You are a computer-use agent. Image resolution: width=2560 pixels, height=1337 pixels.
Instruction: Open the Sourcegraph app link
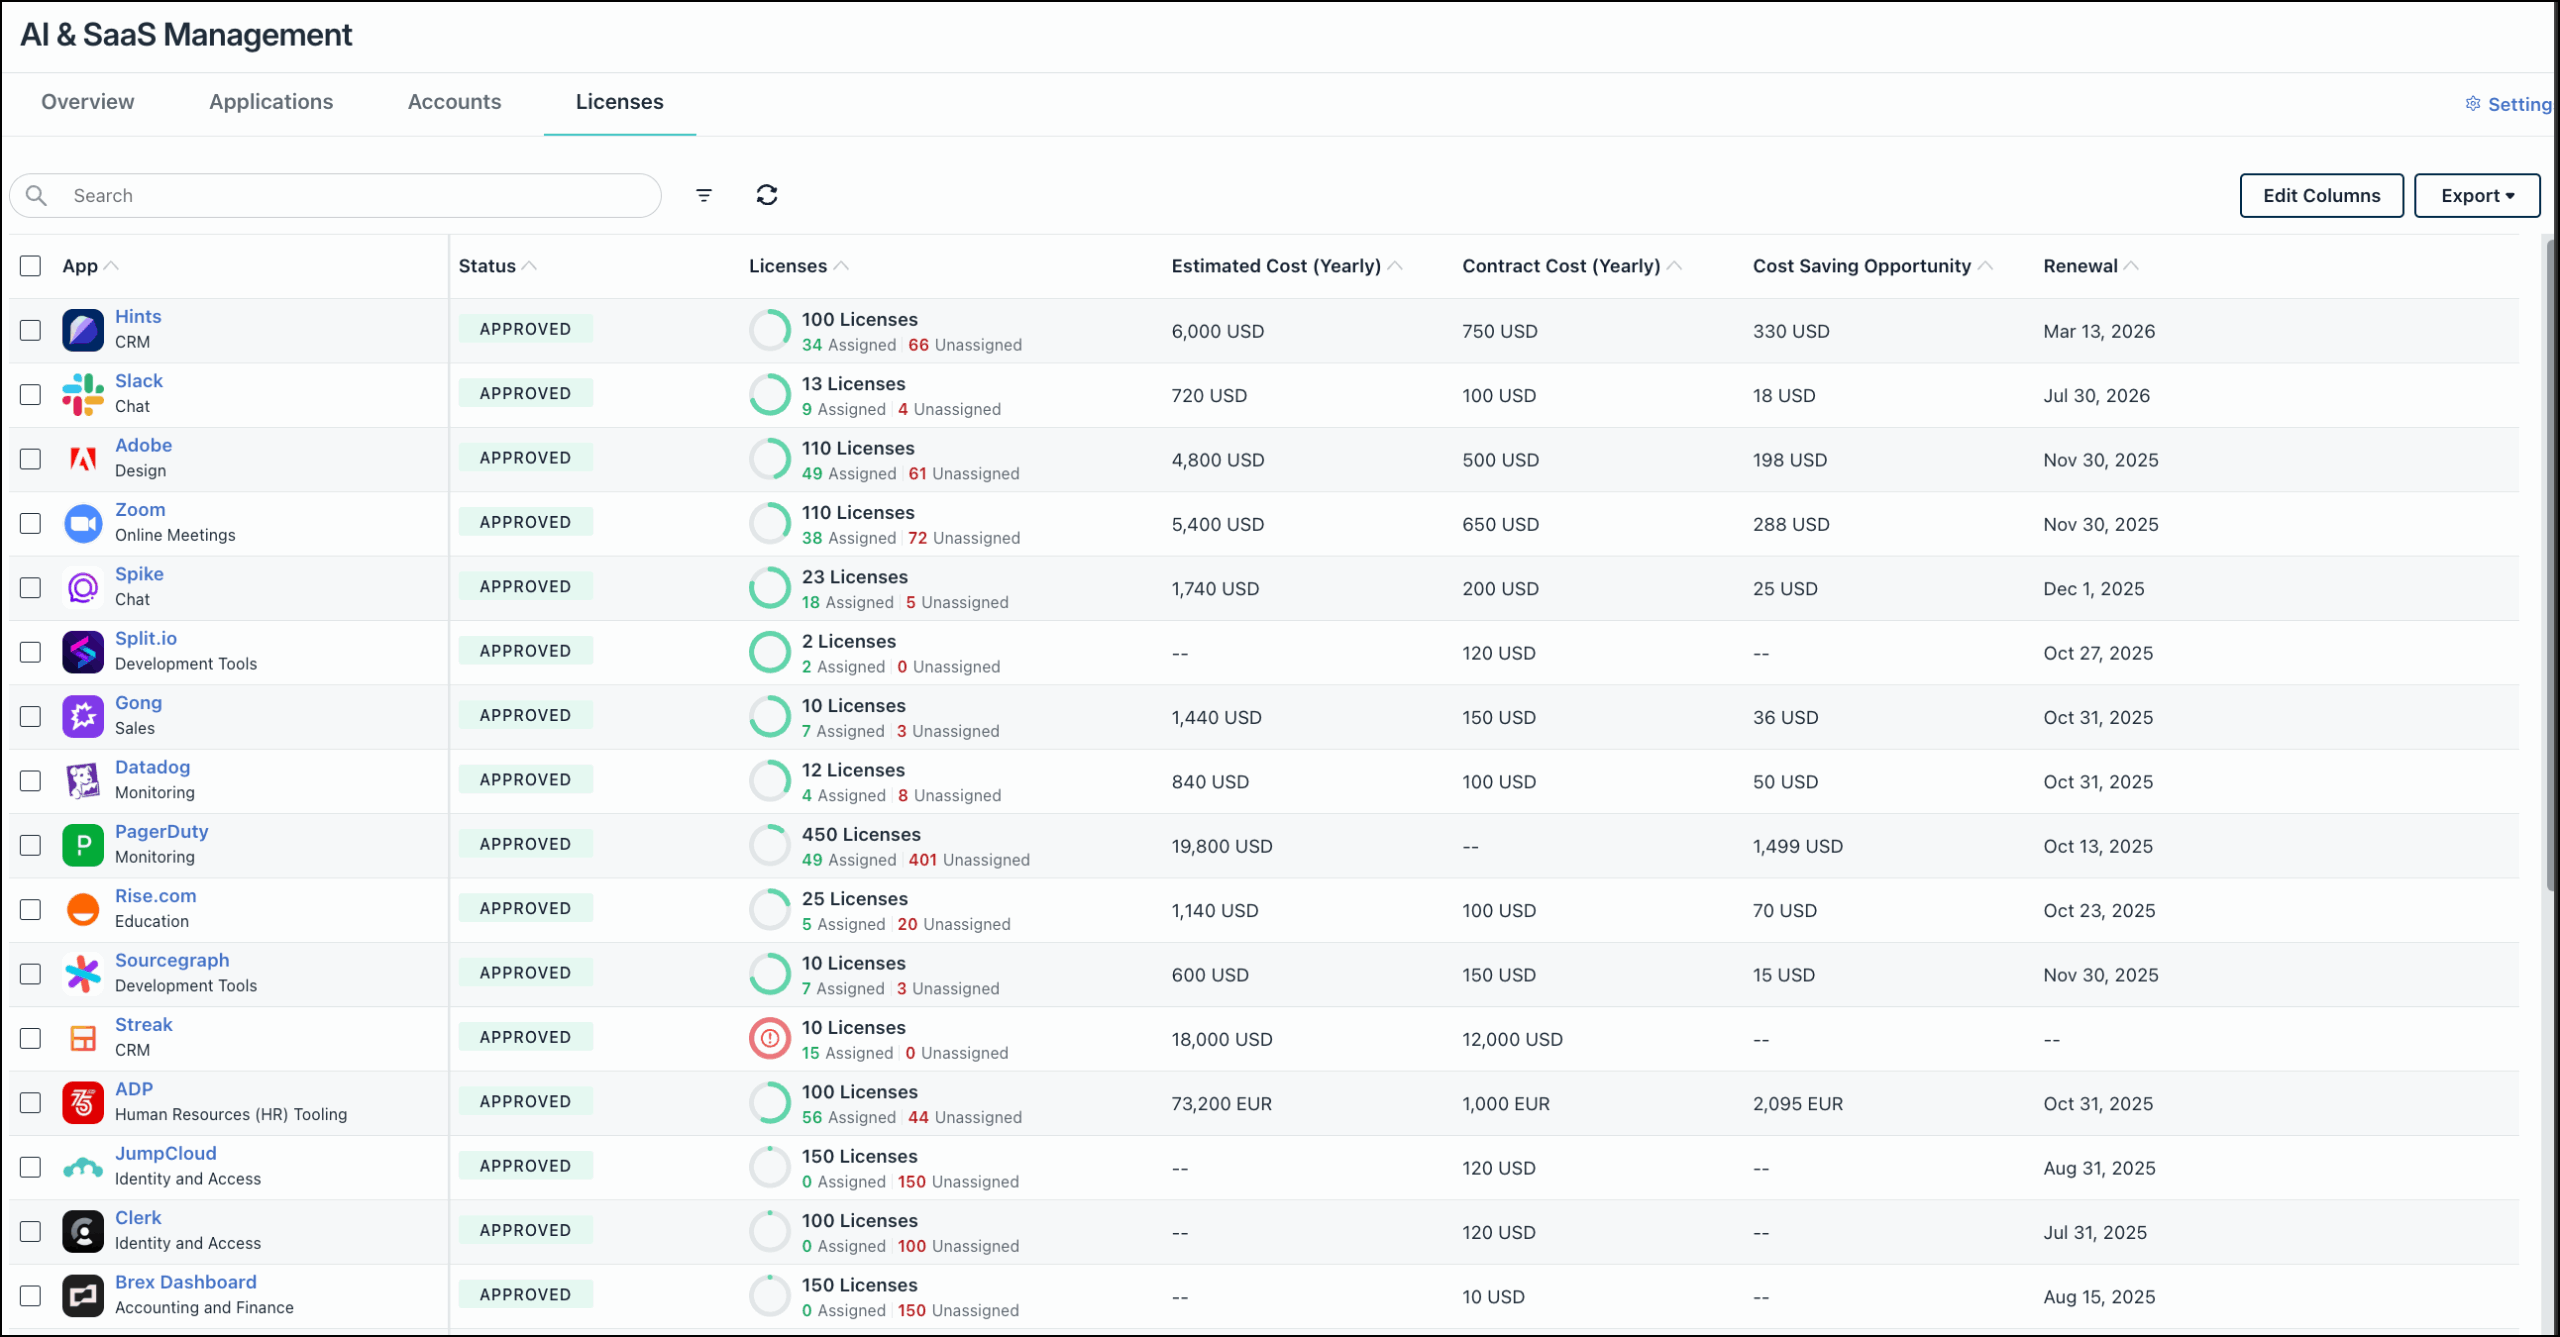(172, 959)
